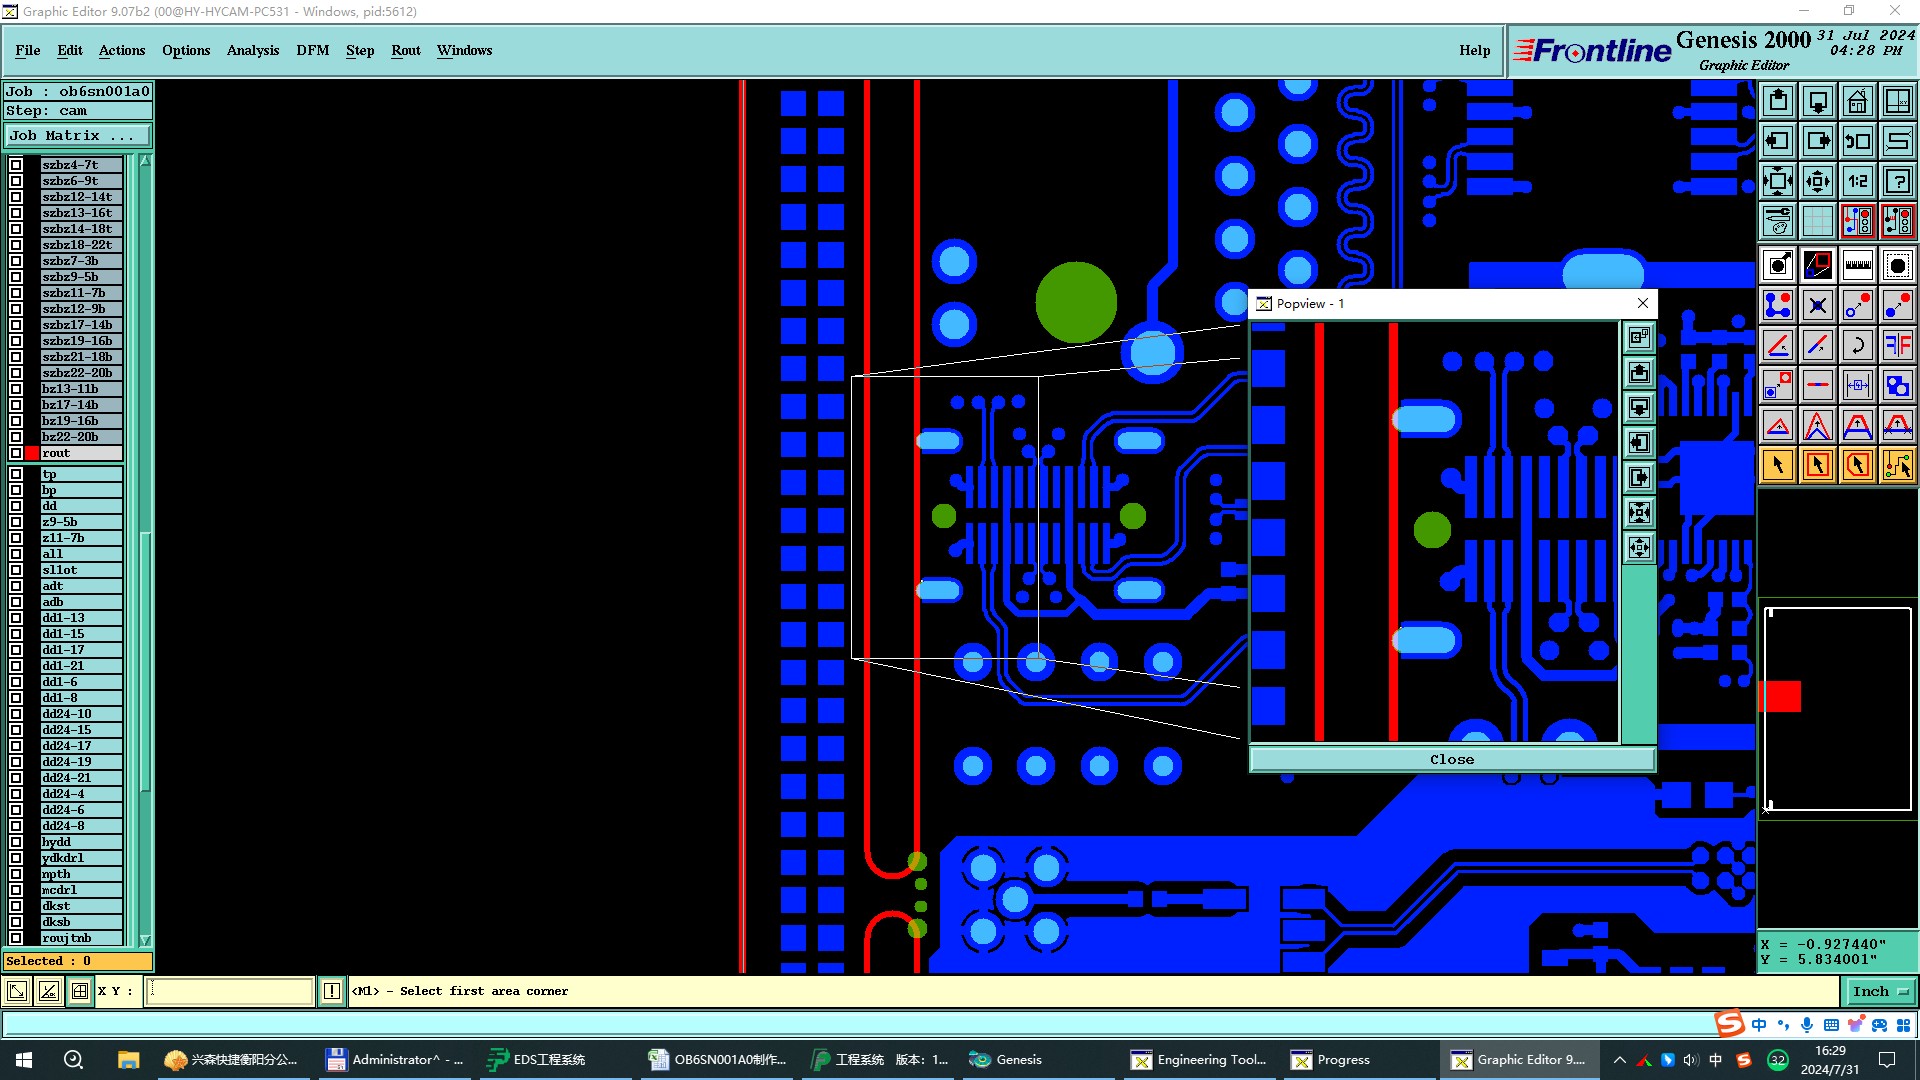The width and height of the screenshot is (1920, 1080).
Task: Click the Close button in Popview
Action: [1451, 760]
